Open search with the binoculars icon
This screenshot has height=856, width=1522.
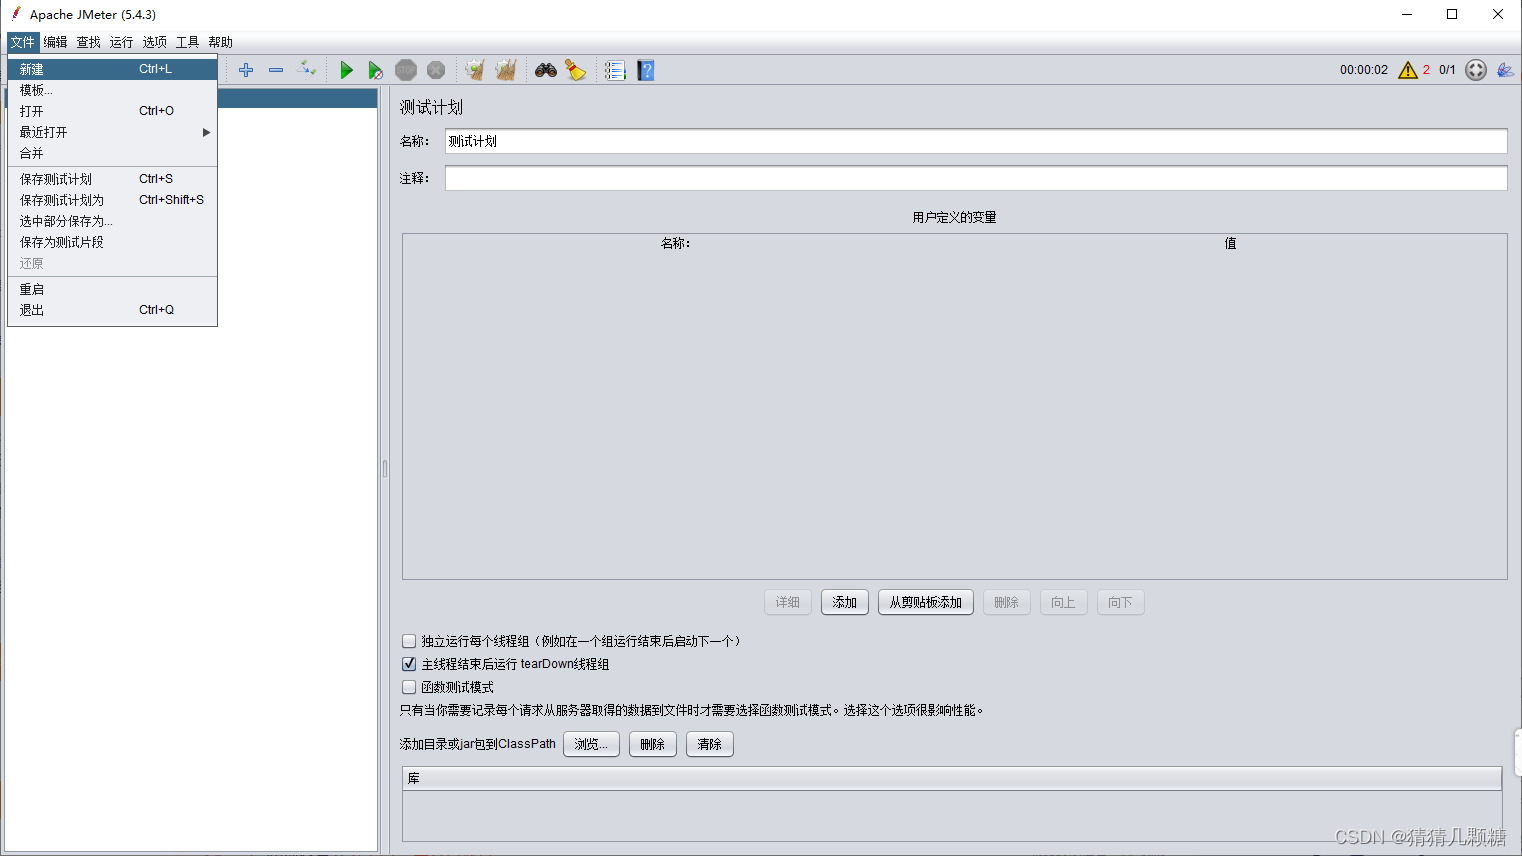tap(546, 70)
